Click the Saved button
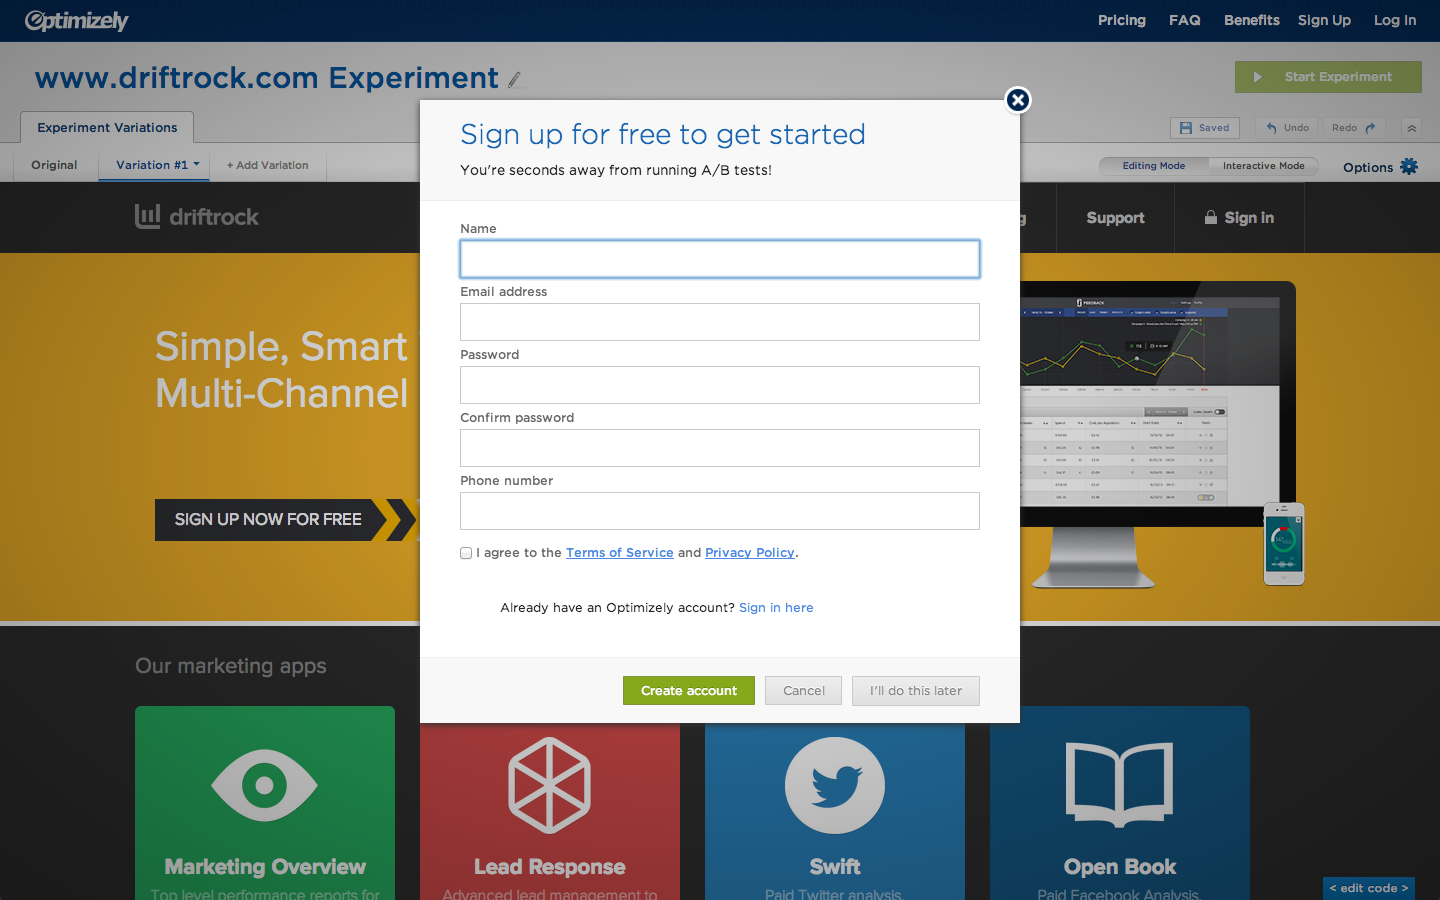Viewport: 1440px width, 900px height. [1205, 128]
